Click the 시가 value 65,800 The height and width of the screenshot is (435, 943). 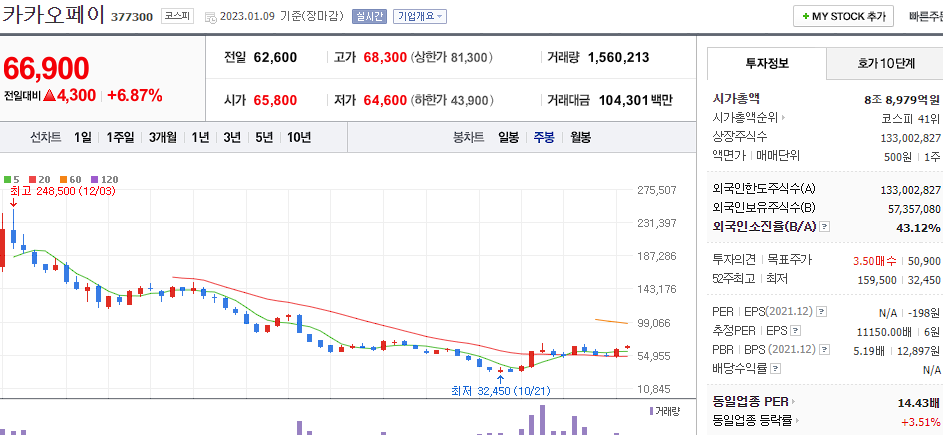pos(275,100)
